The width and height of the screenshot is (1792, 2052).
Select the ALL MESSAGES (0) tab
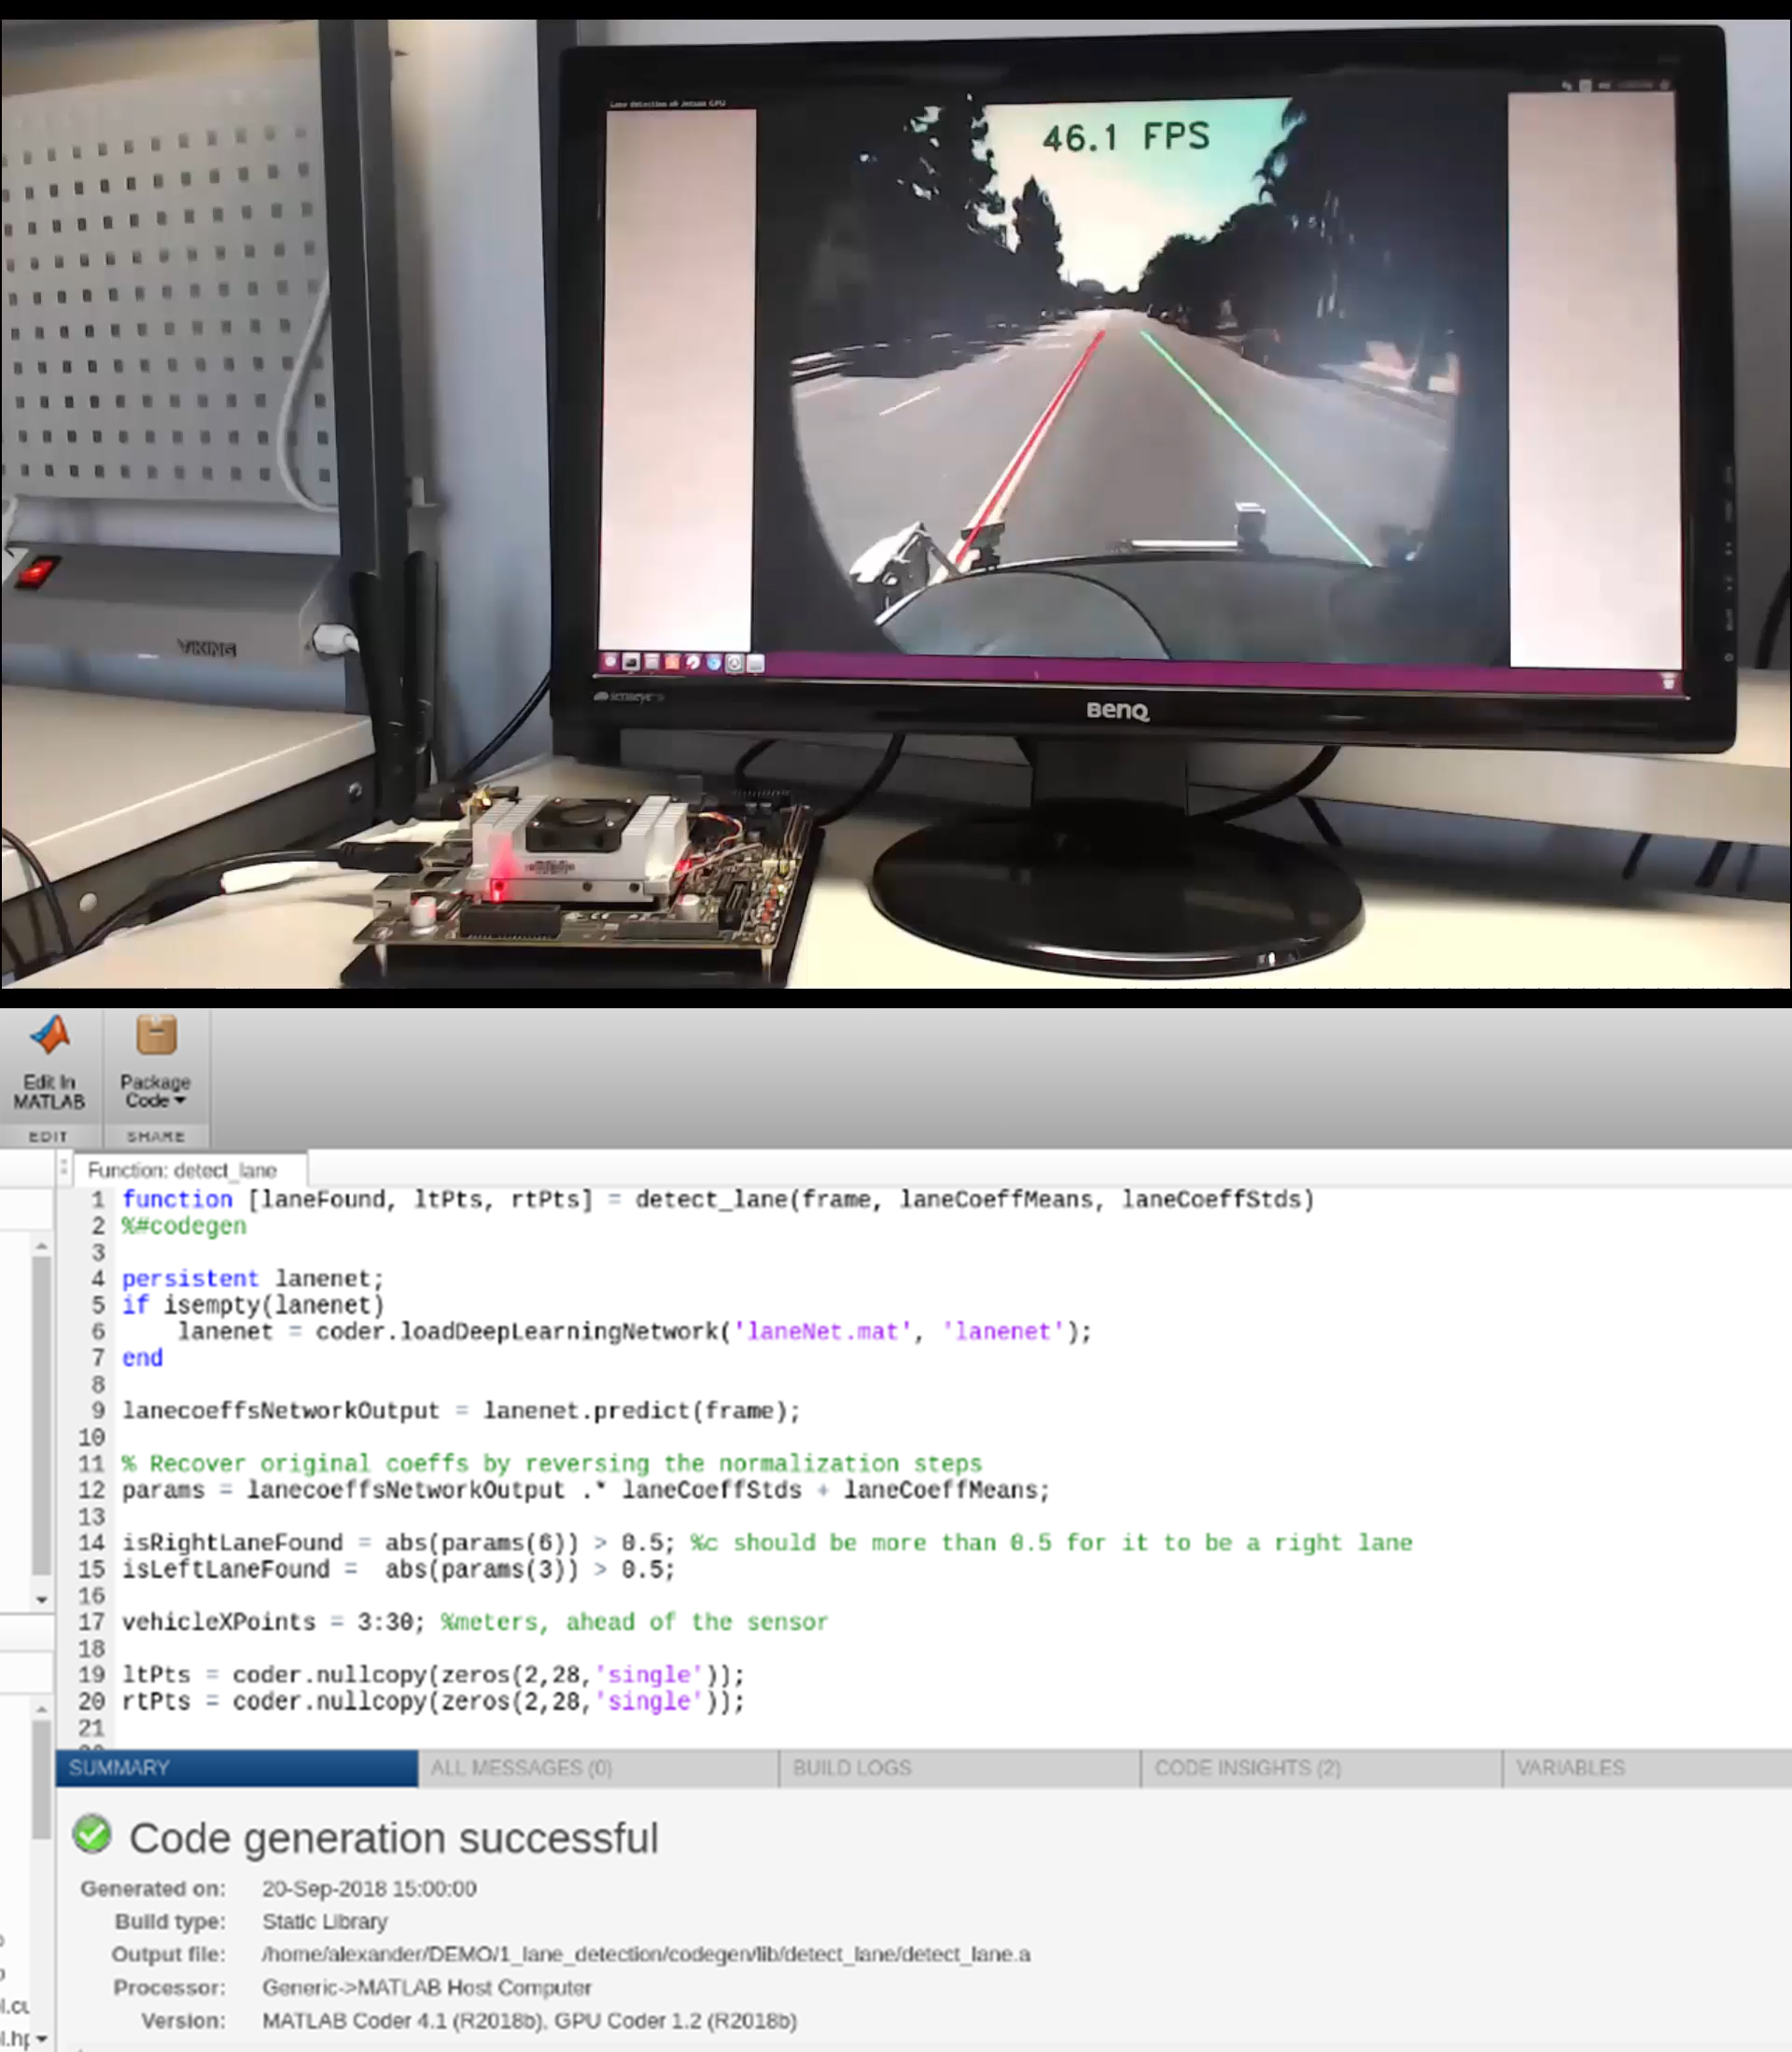pyautogui.click(x=518, y=1768)
